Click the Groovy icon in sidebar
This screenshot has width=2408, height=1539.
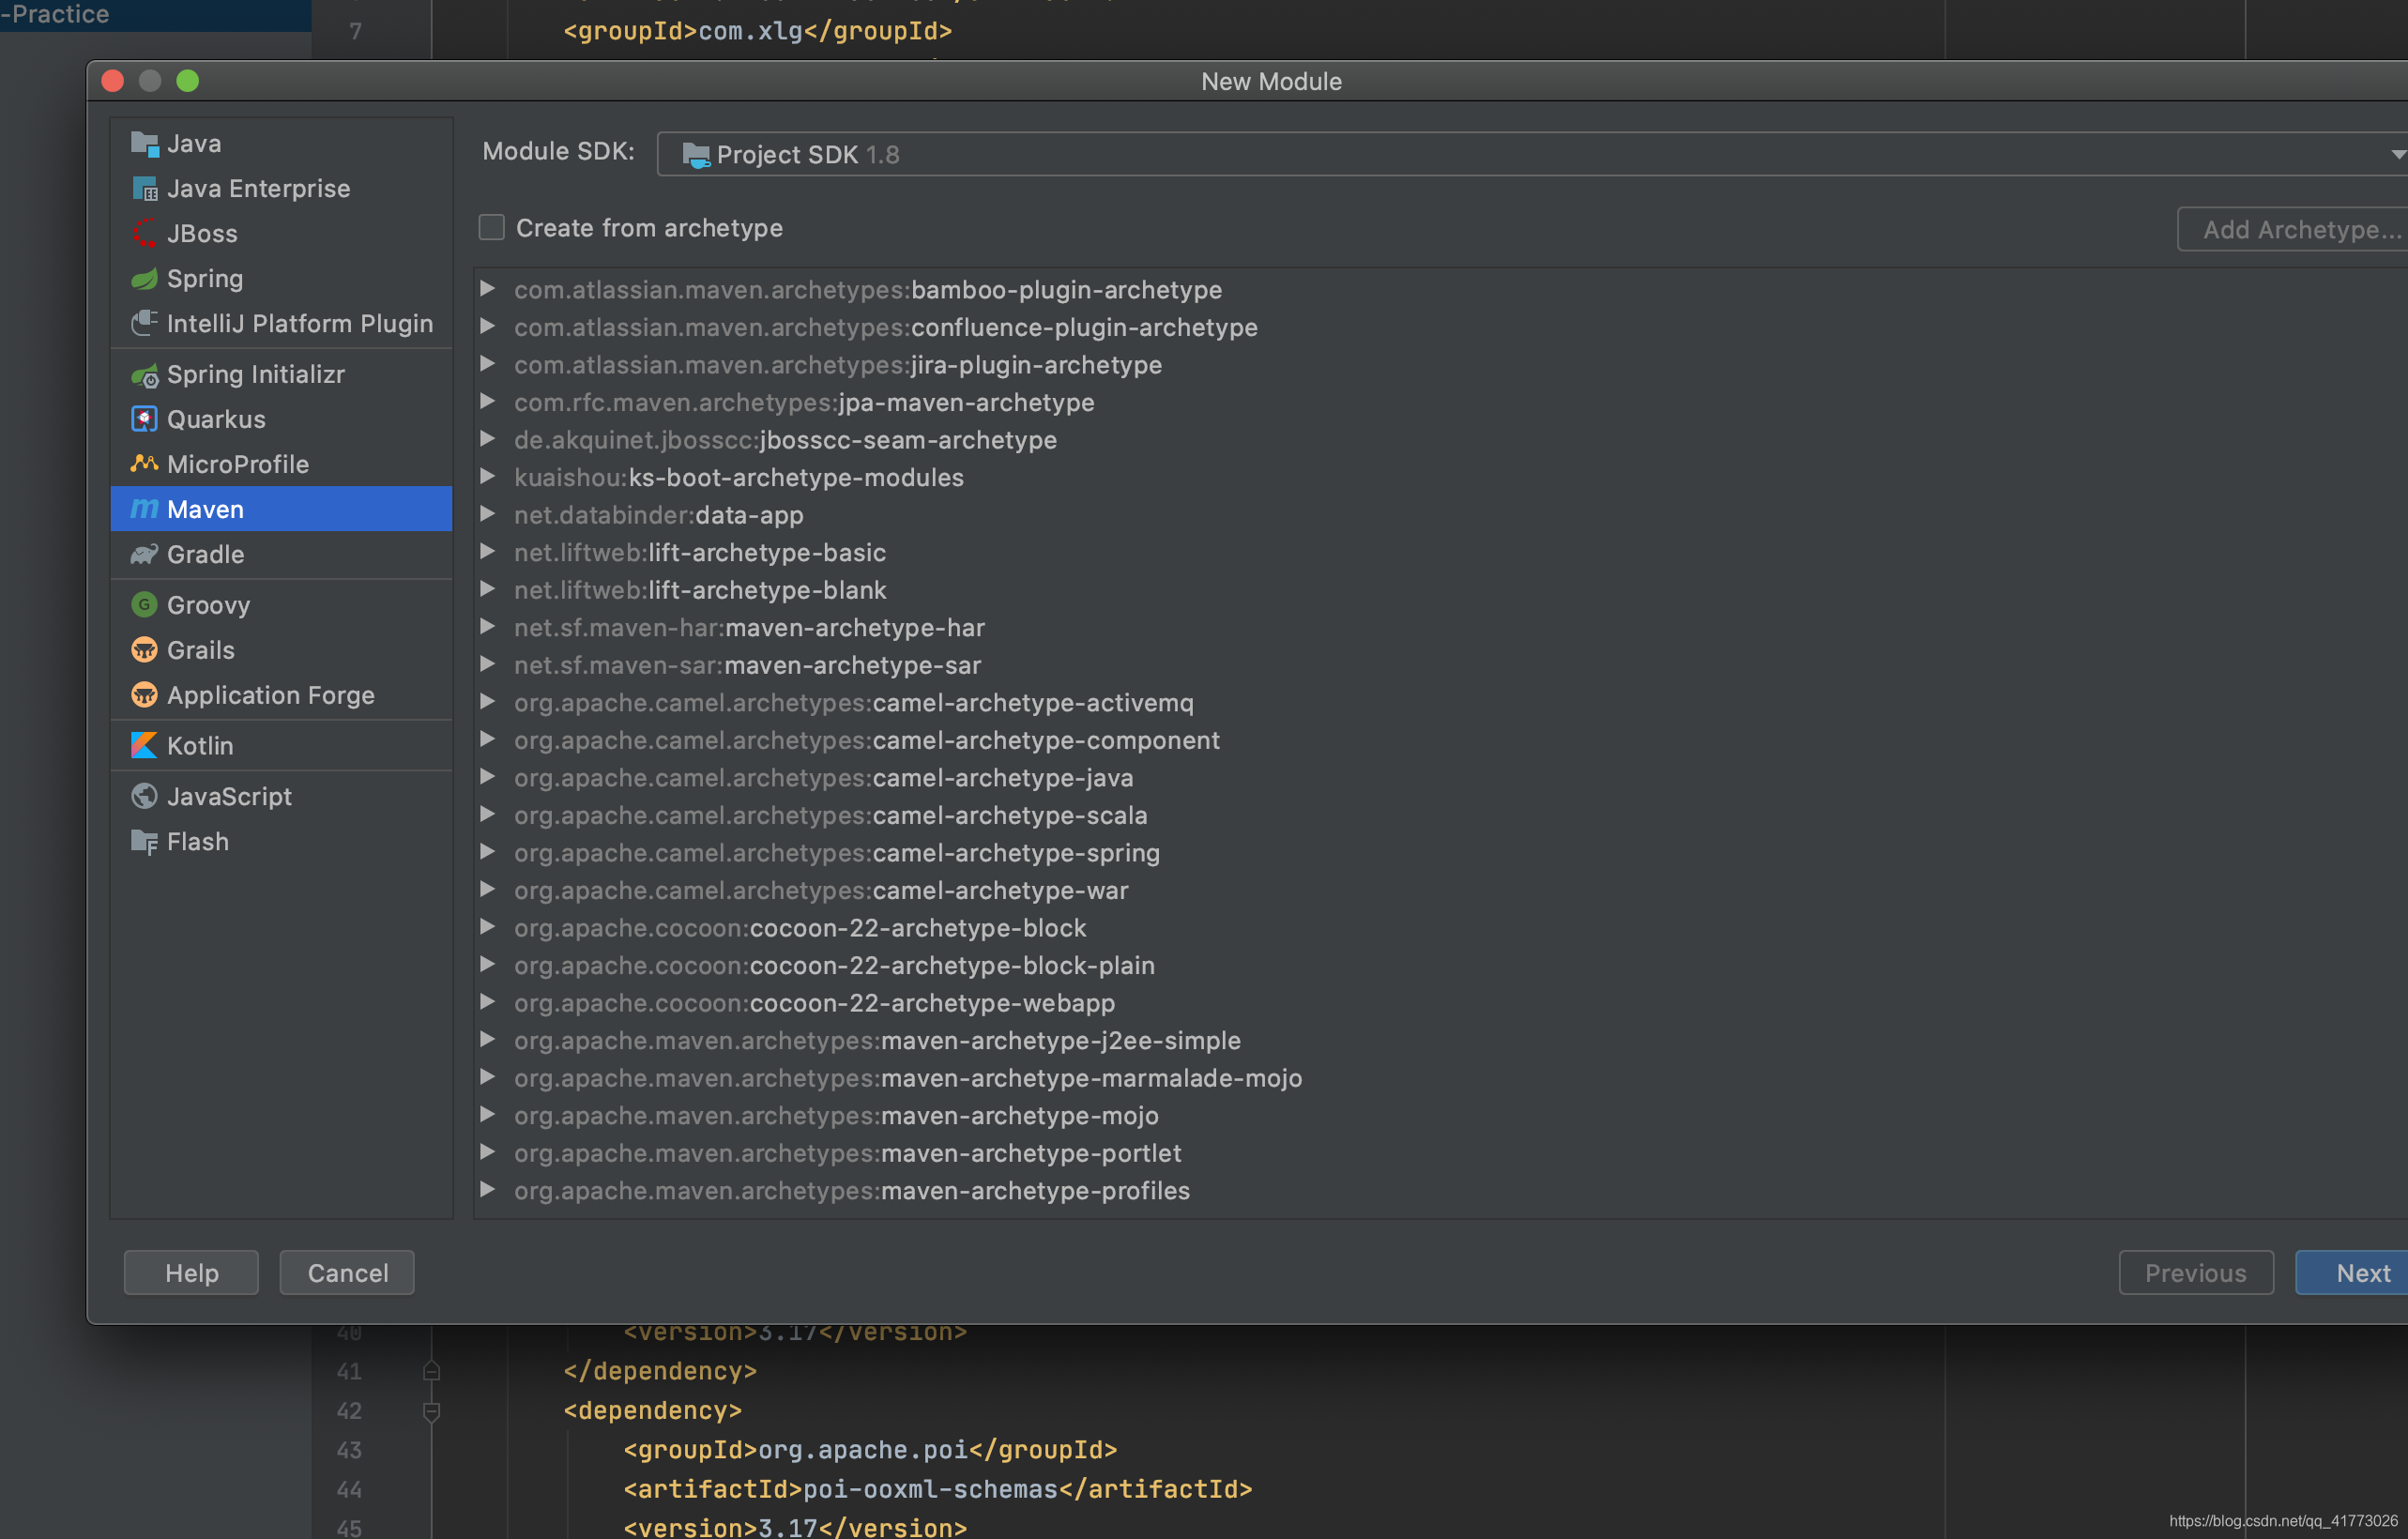click(144, 603)
